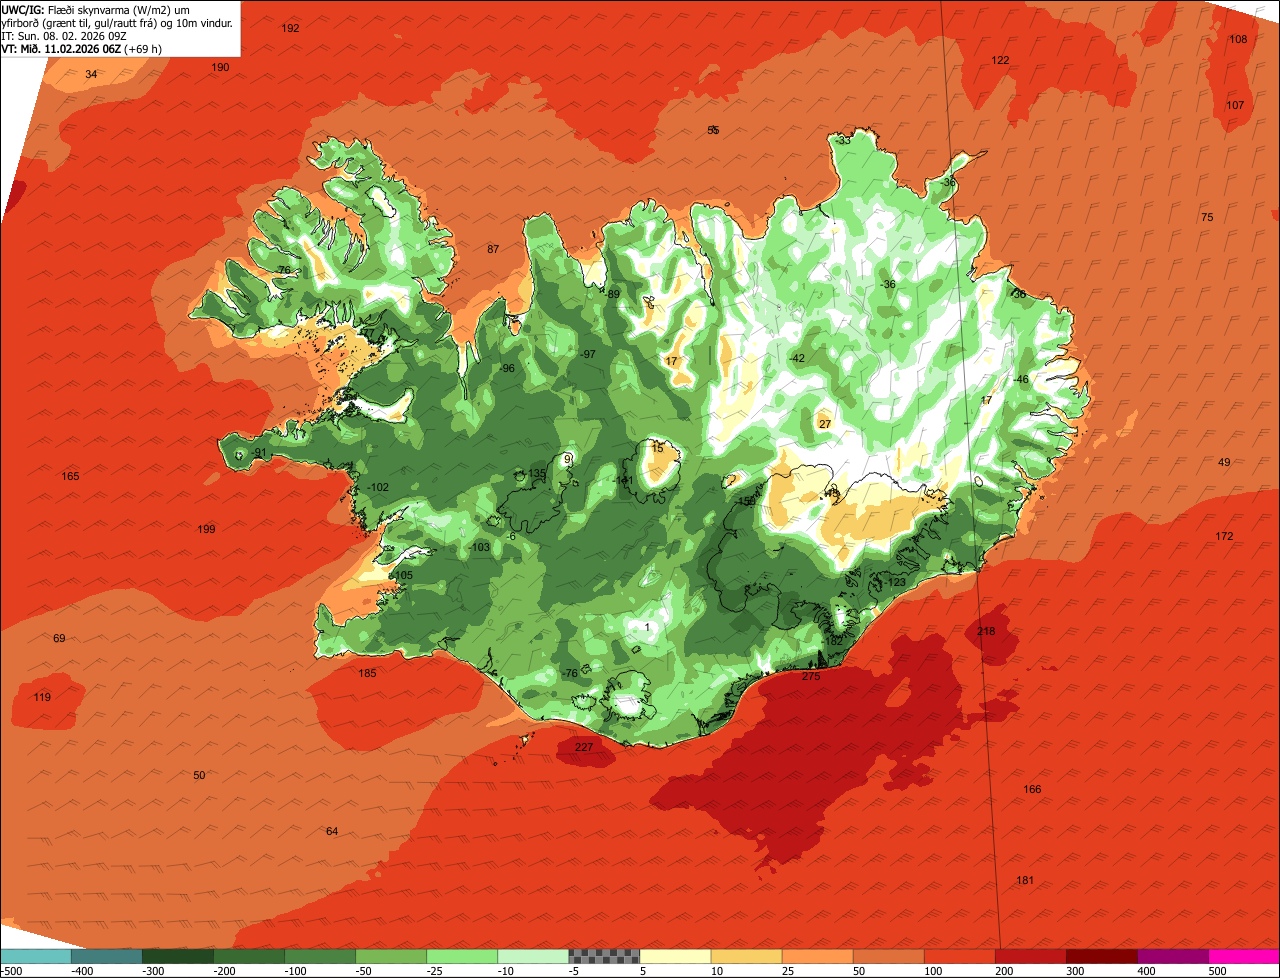Click the header line starting with 'UWC/IG:'
The width and height of the screenshot is (1280, 978).
[x=96, y=9]
